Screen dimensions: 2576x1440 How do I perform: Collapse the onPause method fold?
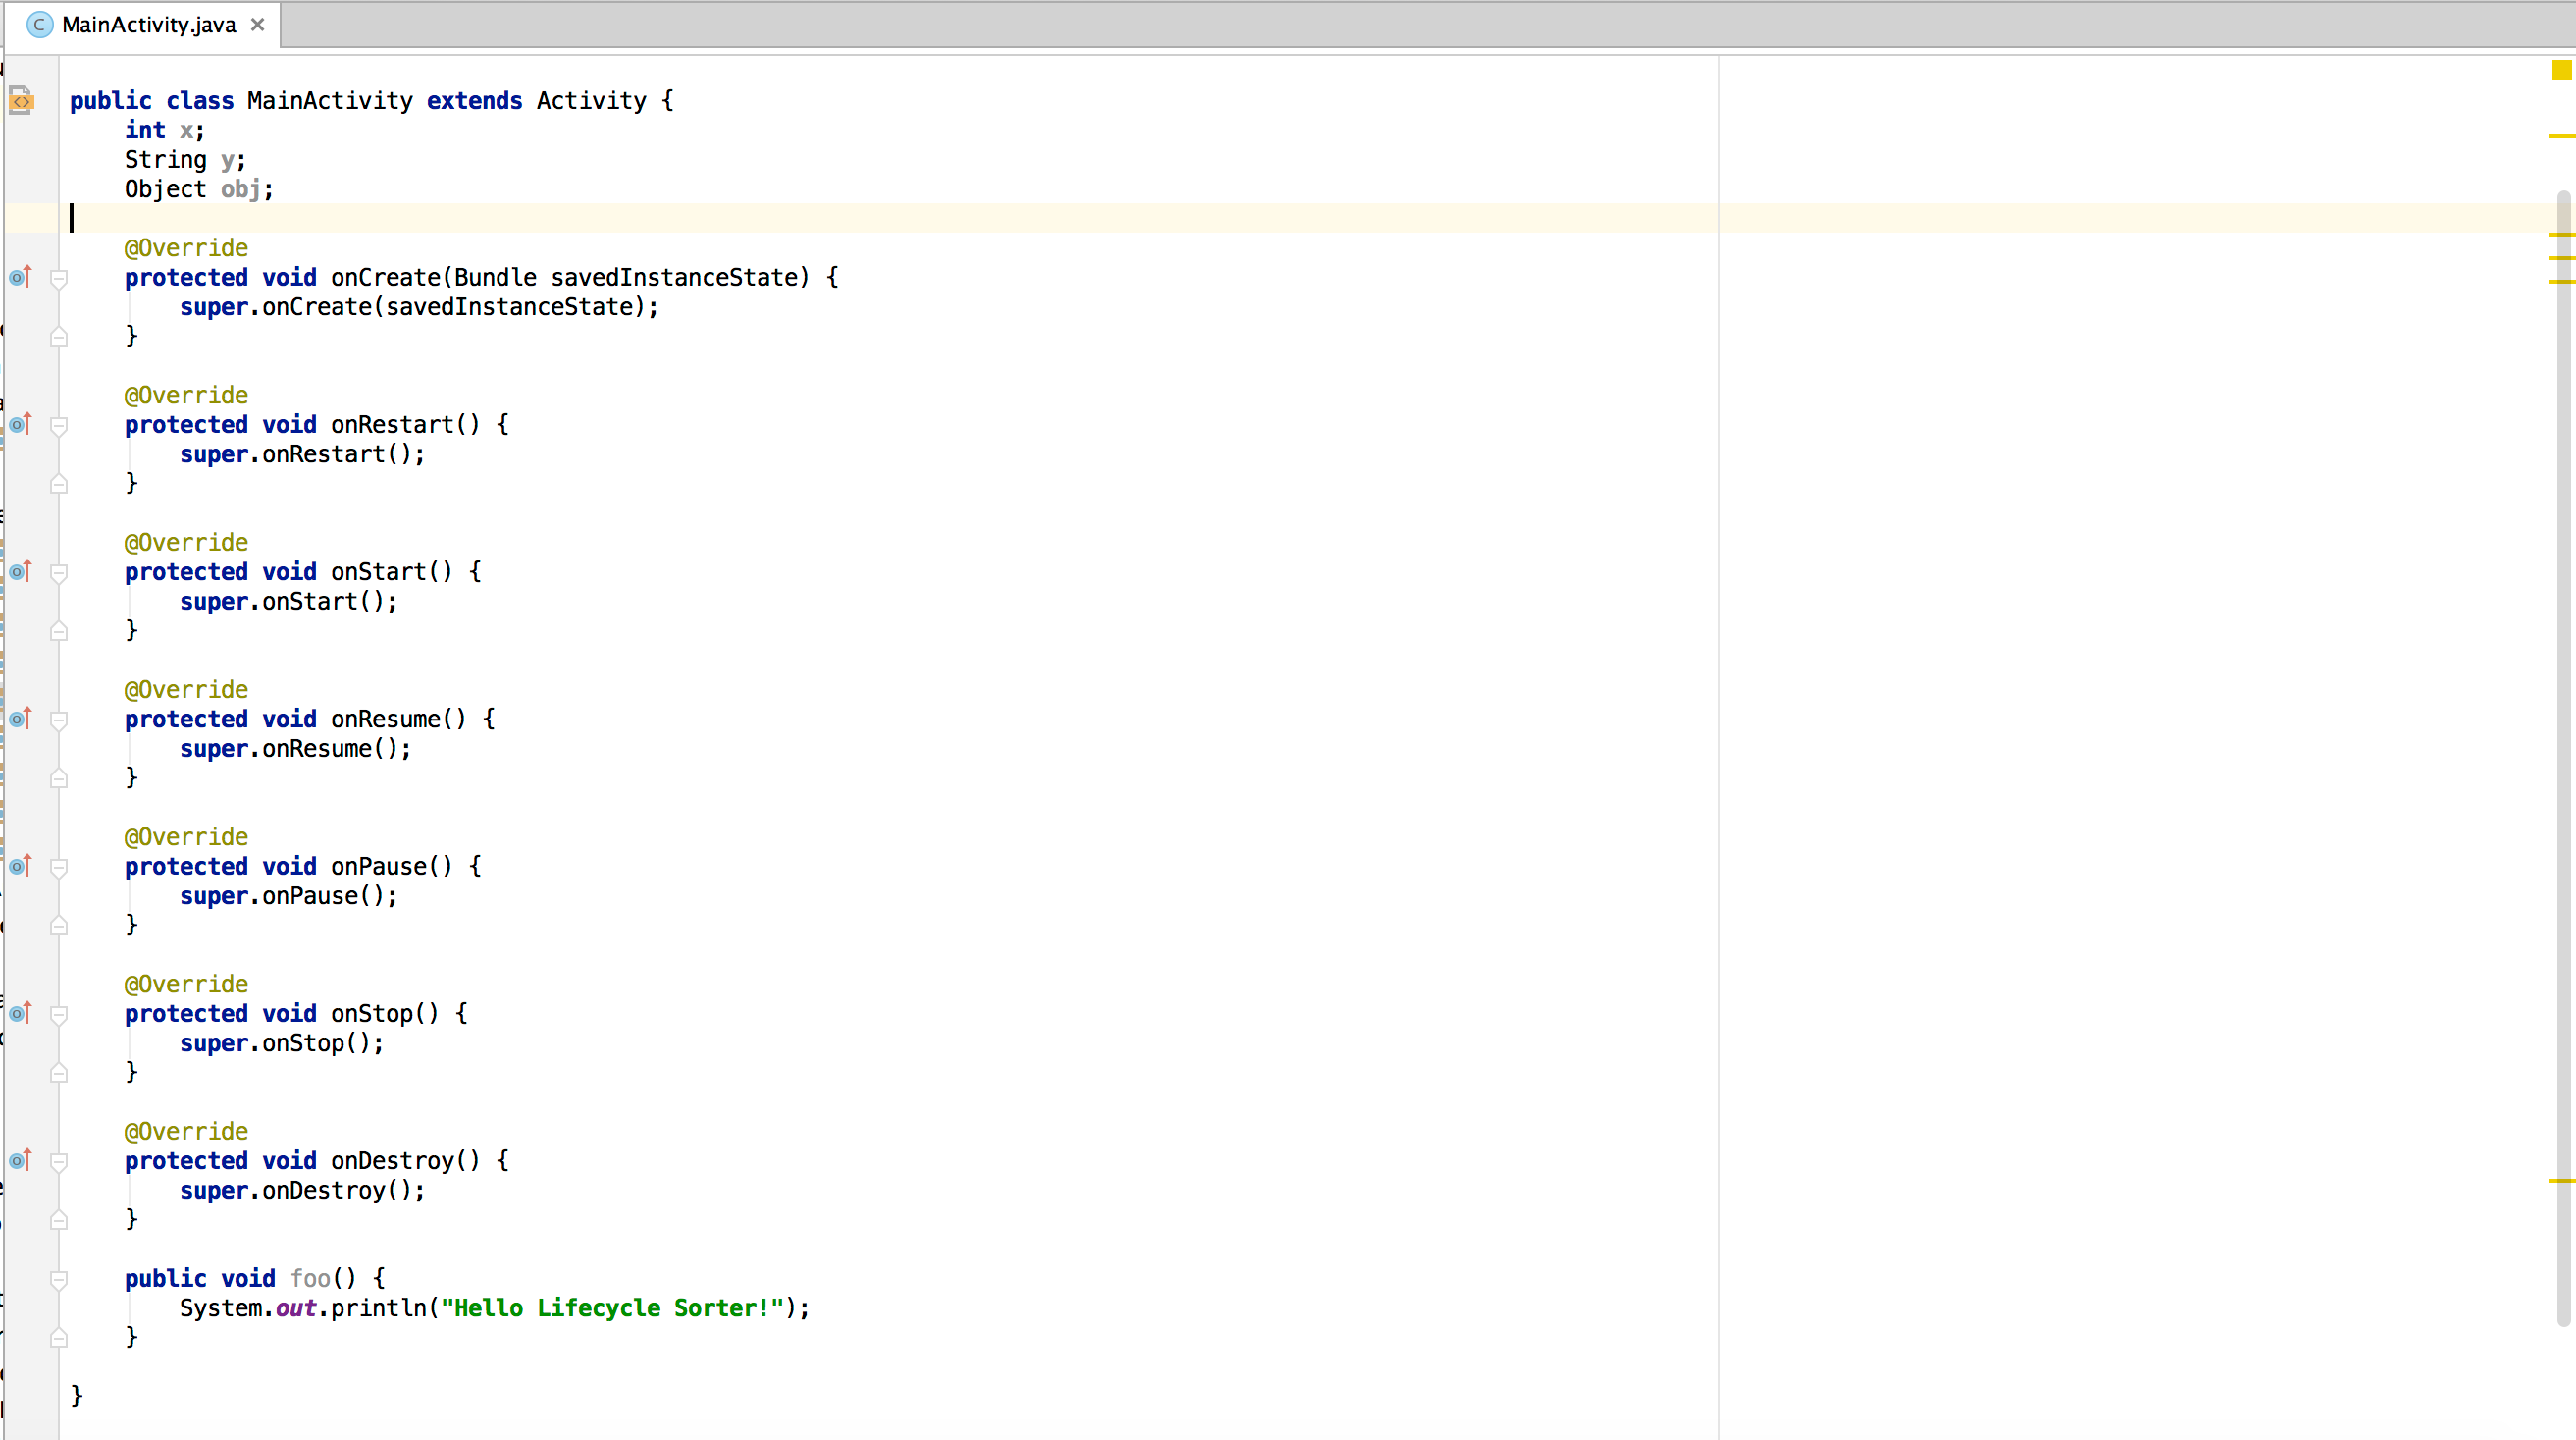(59, 867)
